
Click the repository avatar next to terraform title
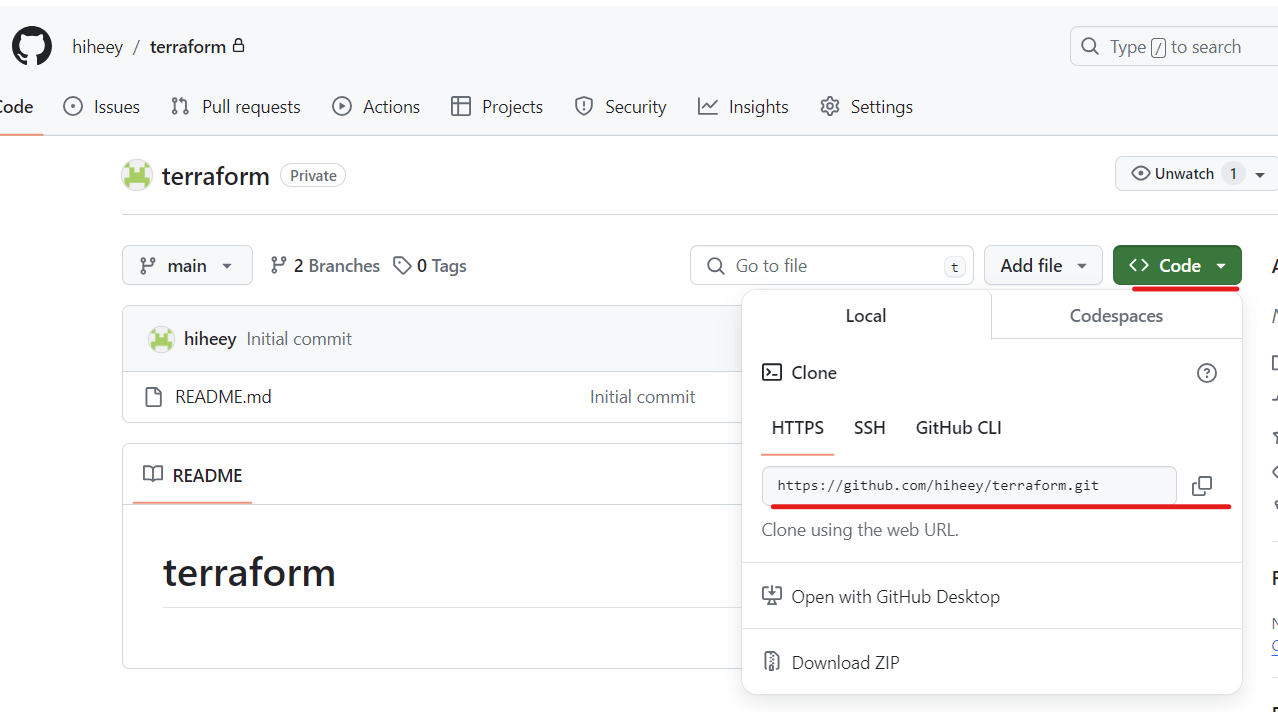click(137, 175)
